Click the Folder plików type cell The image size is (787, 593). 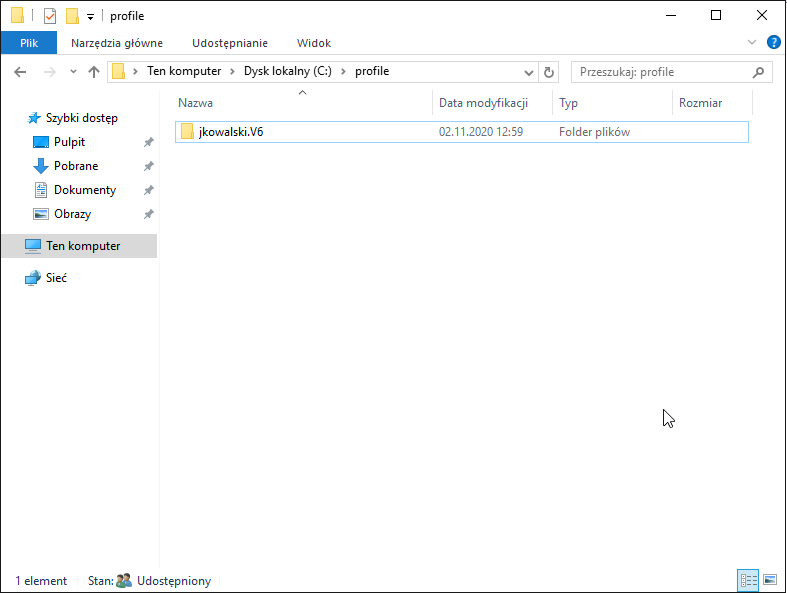click(594, 132)
